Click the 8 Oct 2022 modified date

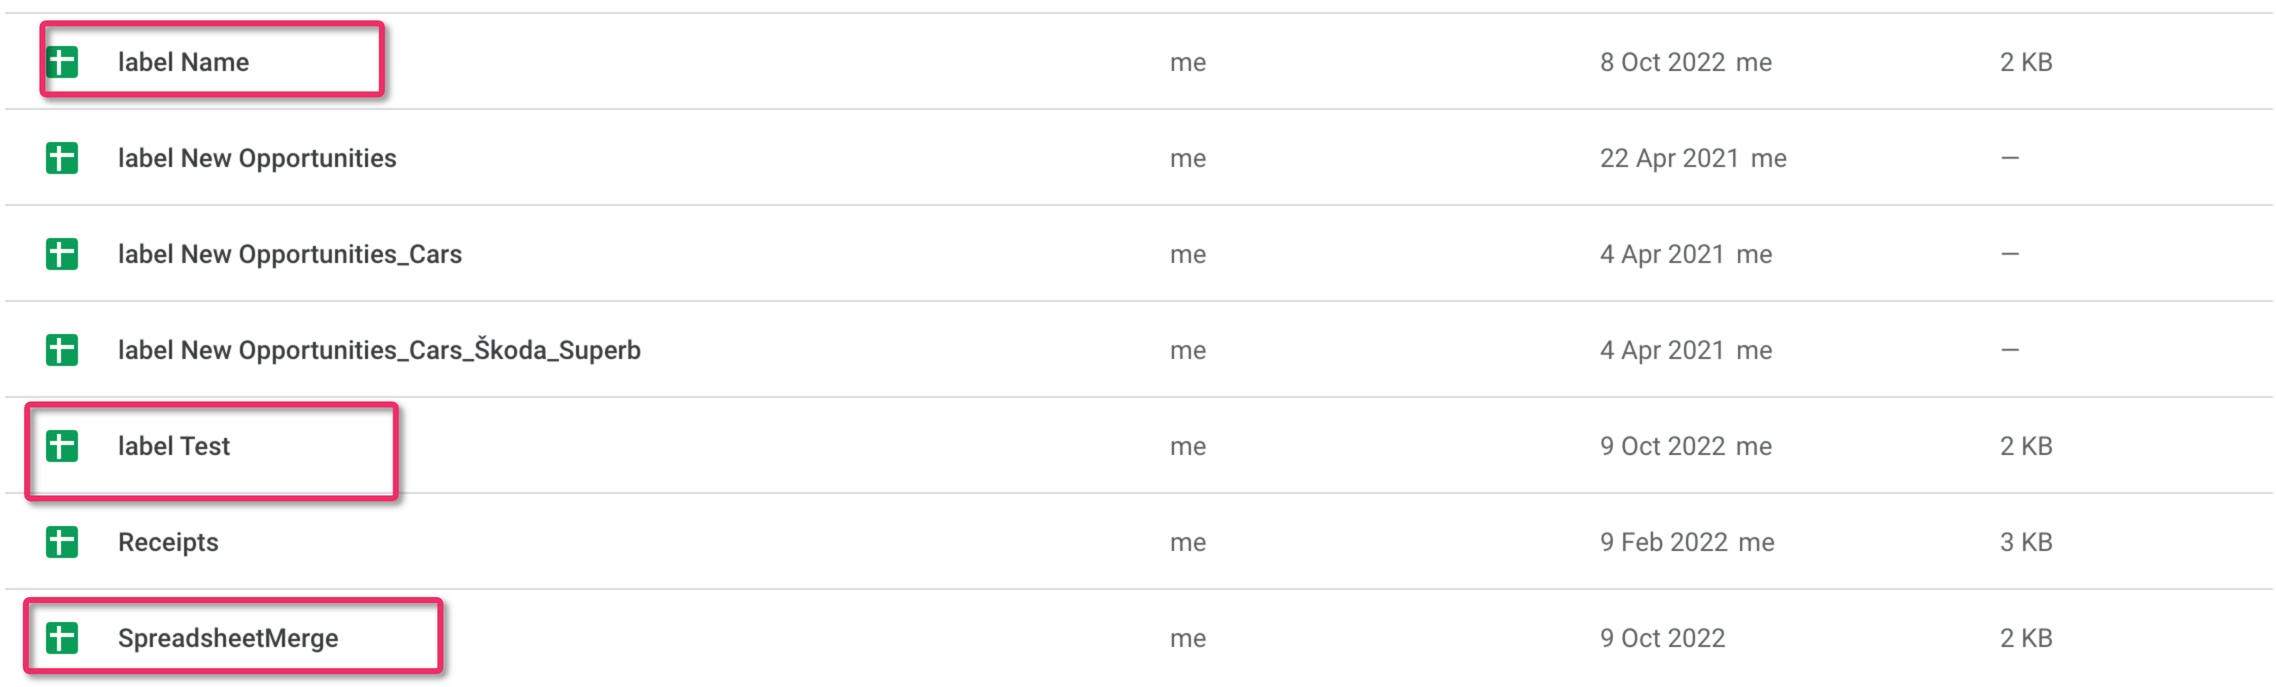[1662, 62]
